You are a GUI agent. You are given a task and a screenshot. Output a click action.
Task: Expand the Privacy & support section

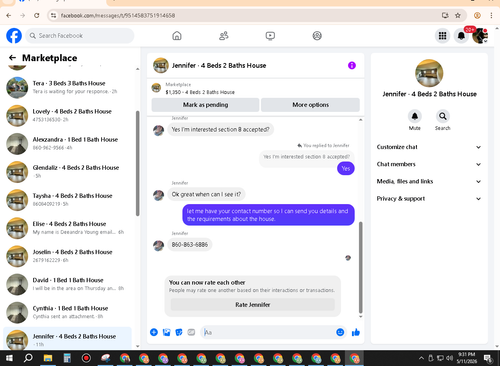pyautogui.click(x=429, y=199)
